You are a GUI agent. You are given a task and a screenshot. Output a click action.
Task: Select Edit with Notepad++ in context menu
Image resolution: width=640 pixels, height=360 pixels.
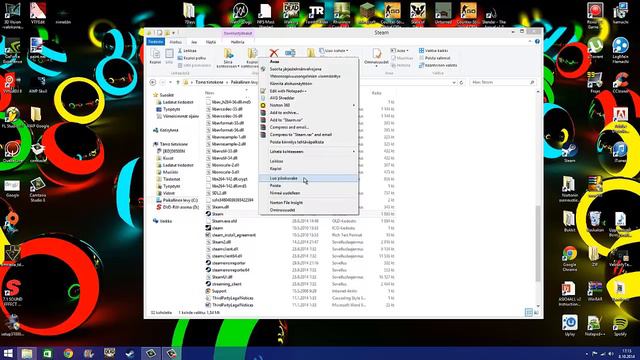pyautogui.click(x=309, y=91)
